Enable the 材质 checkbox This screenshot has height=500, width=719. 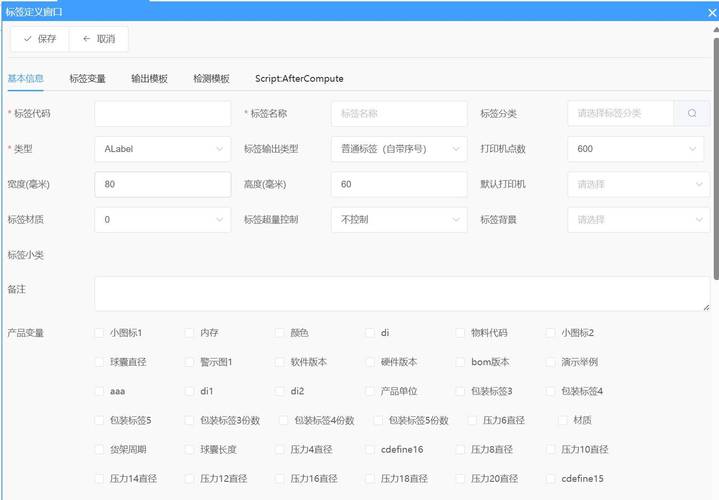563,421
